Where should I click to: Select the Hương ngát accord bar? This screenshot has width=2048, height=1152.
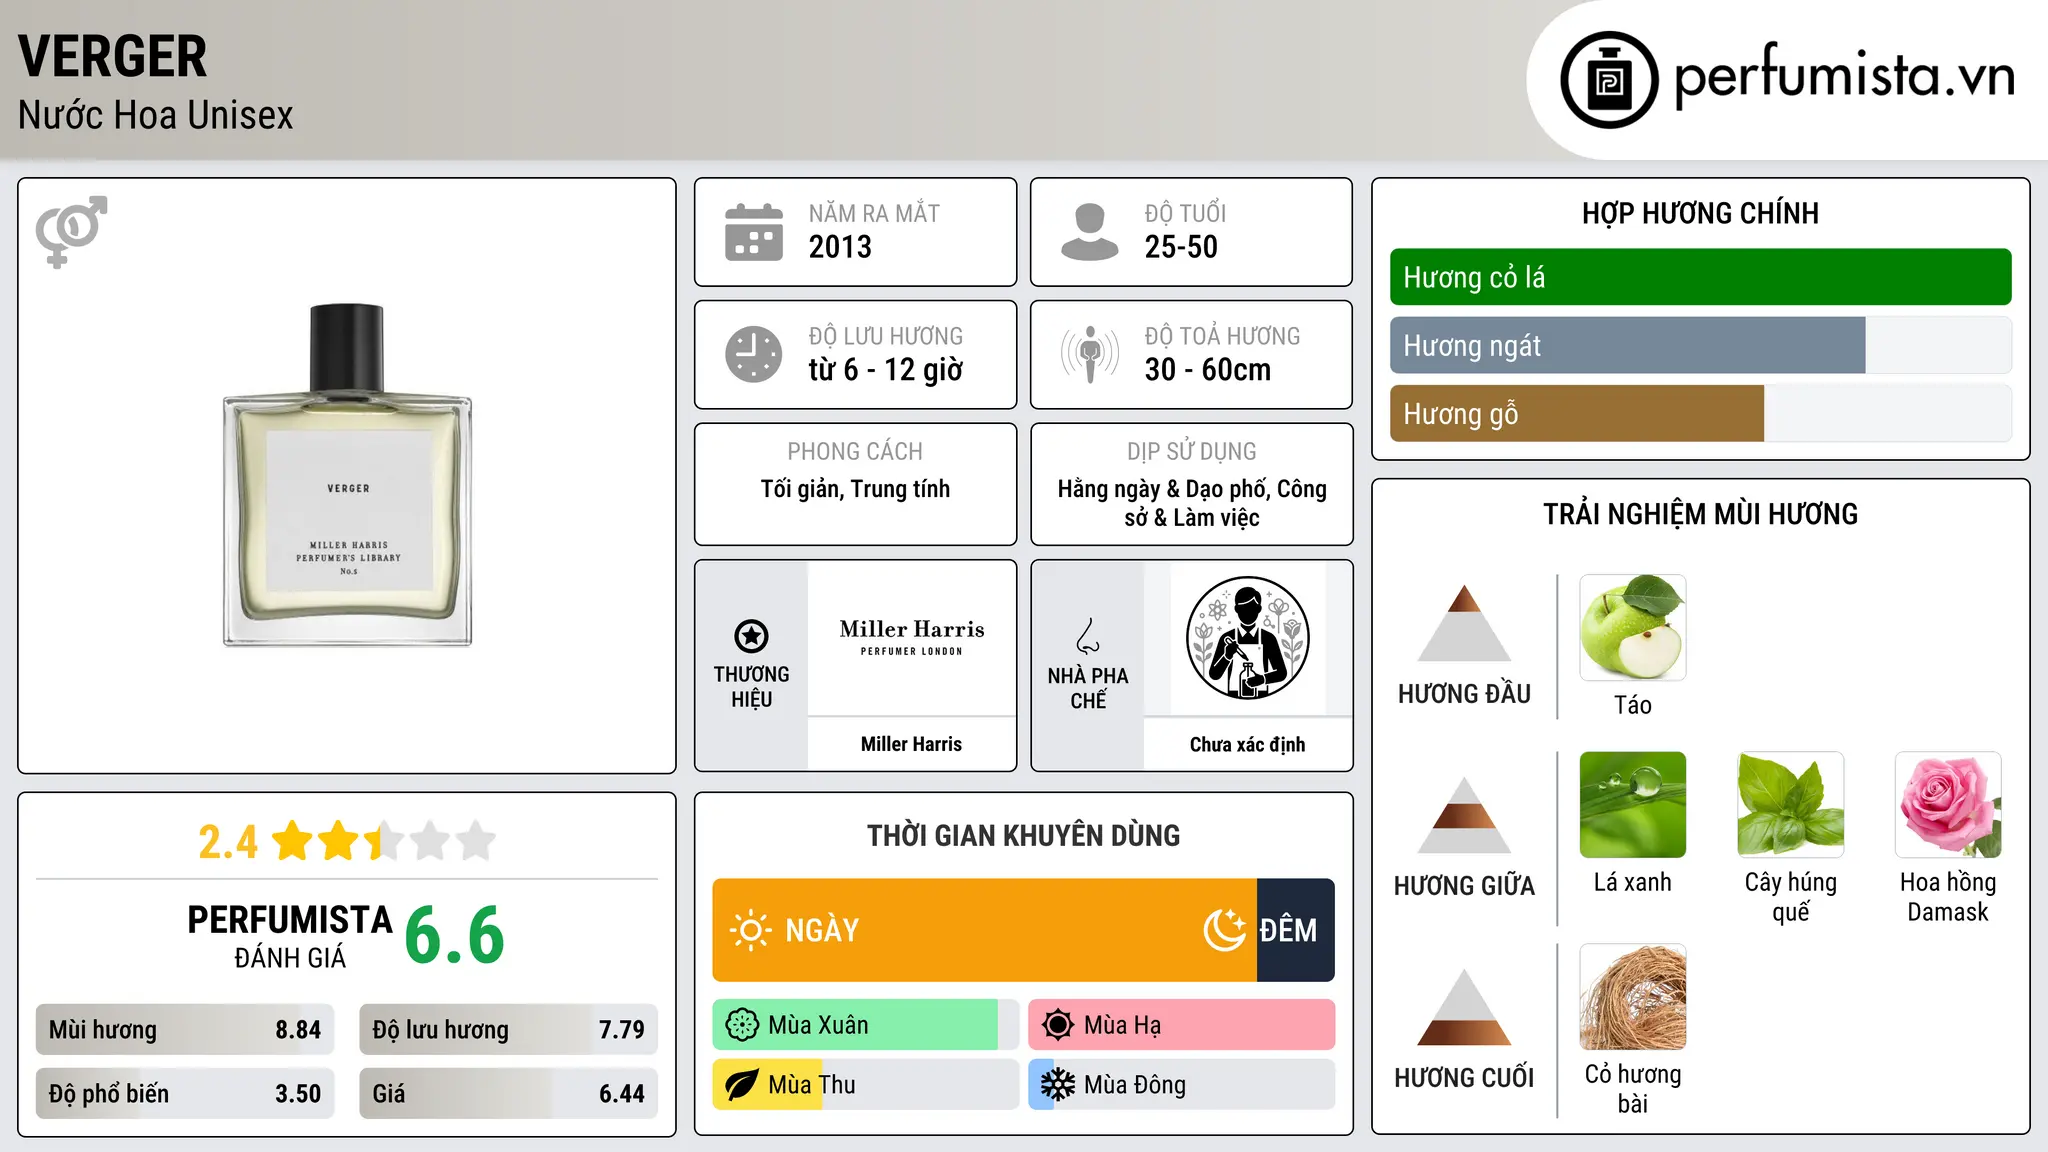pyautogui.click(x=1700, y=345)
